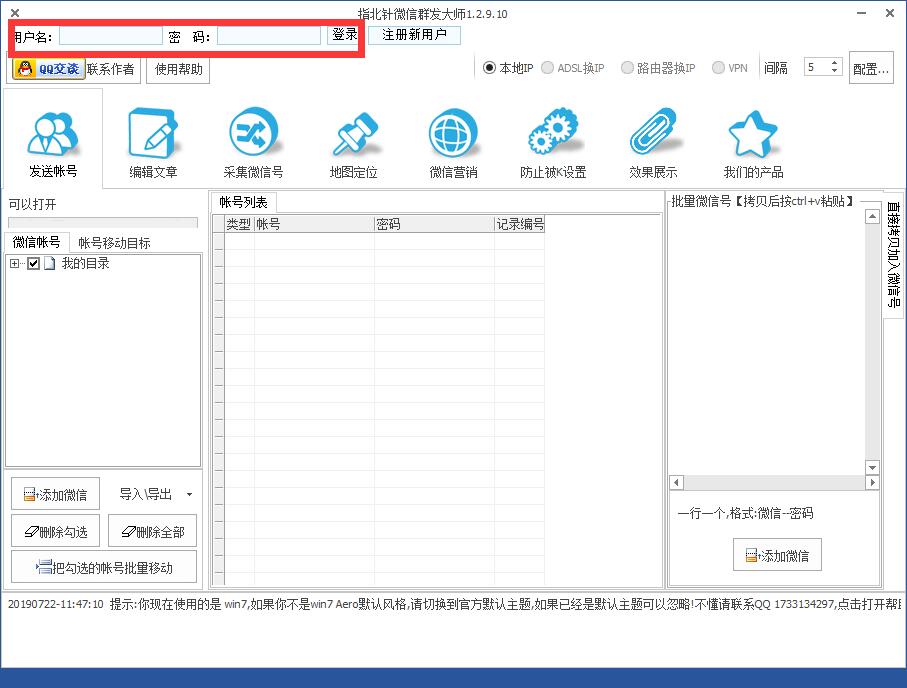The width and height of the screenshot is (907, 688).
Task: Open 效果展示 paperclip section
Action: coord(653,142)
